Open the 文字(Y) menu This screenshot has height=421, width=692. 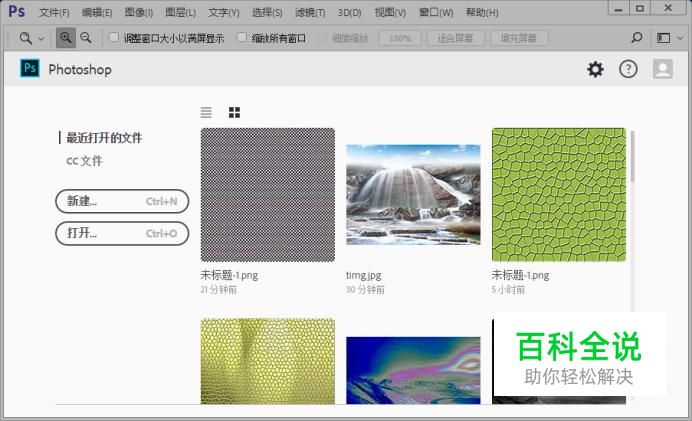point(224,12)
